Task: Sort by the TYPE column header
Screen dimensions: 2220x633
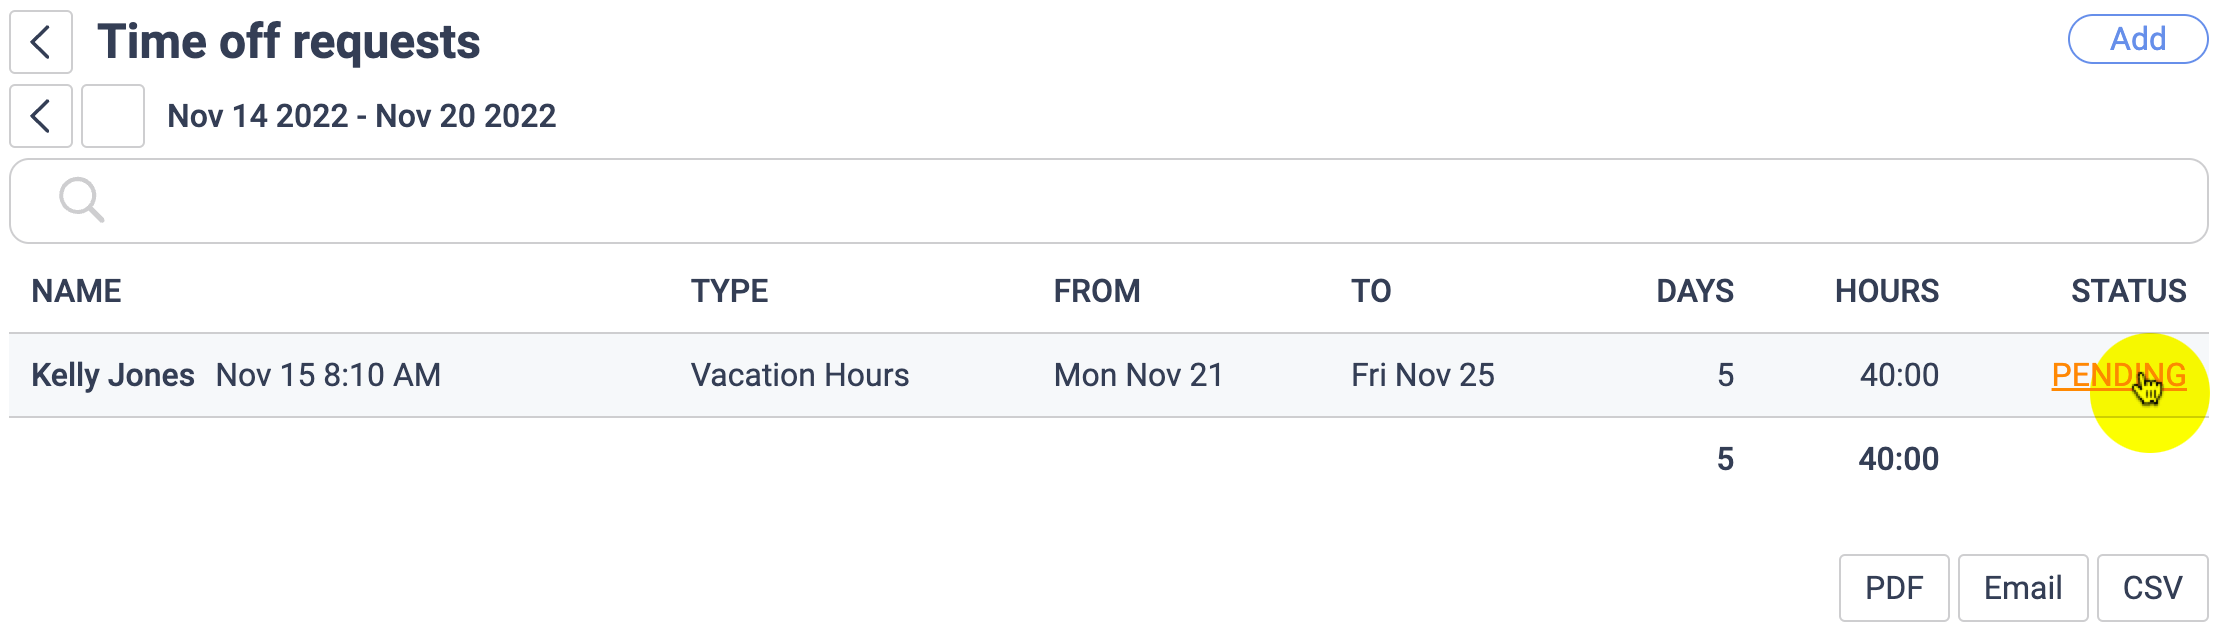Action: click(x=729, y=291)
